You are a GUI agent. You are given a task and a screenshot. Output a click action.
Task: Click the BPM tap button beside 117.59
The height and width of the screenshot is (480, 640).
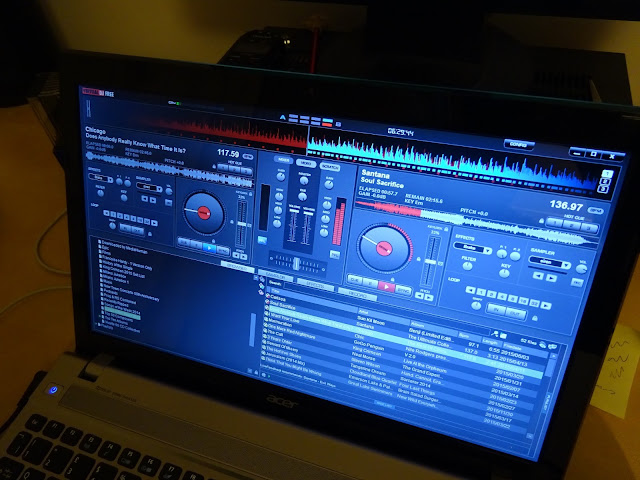click(247, 157)
